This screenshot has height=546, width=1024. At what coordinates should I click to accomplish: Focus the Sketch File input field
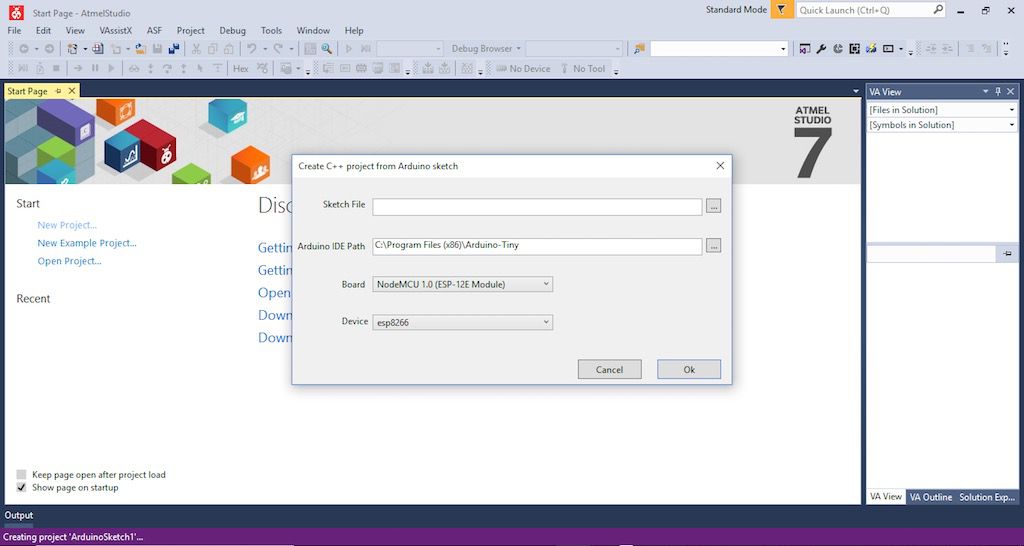pos(537,206)
